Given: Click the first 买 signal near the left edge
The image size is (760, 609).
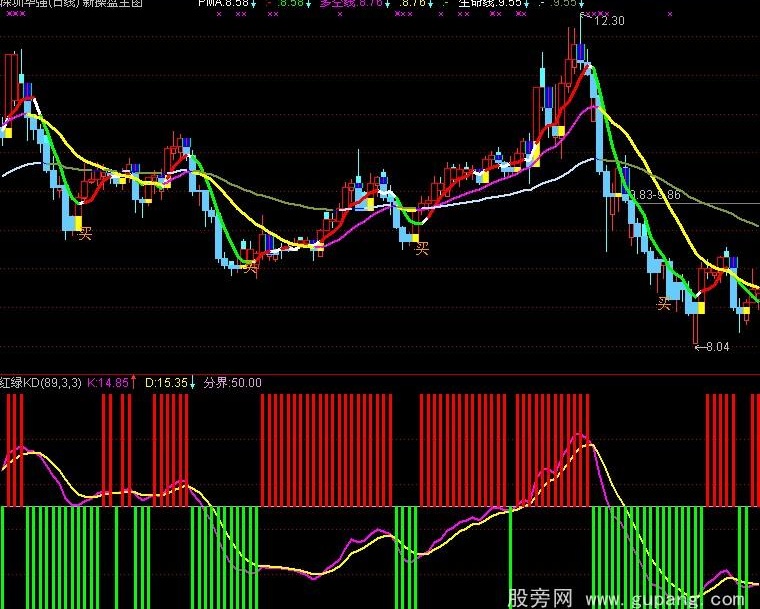Looking at the screenshot, I should pyautogui.click(x=85, y=234).
